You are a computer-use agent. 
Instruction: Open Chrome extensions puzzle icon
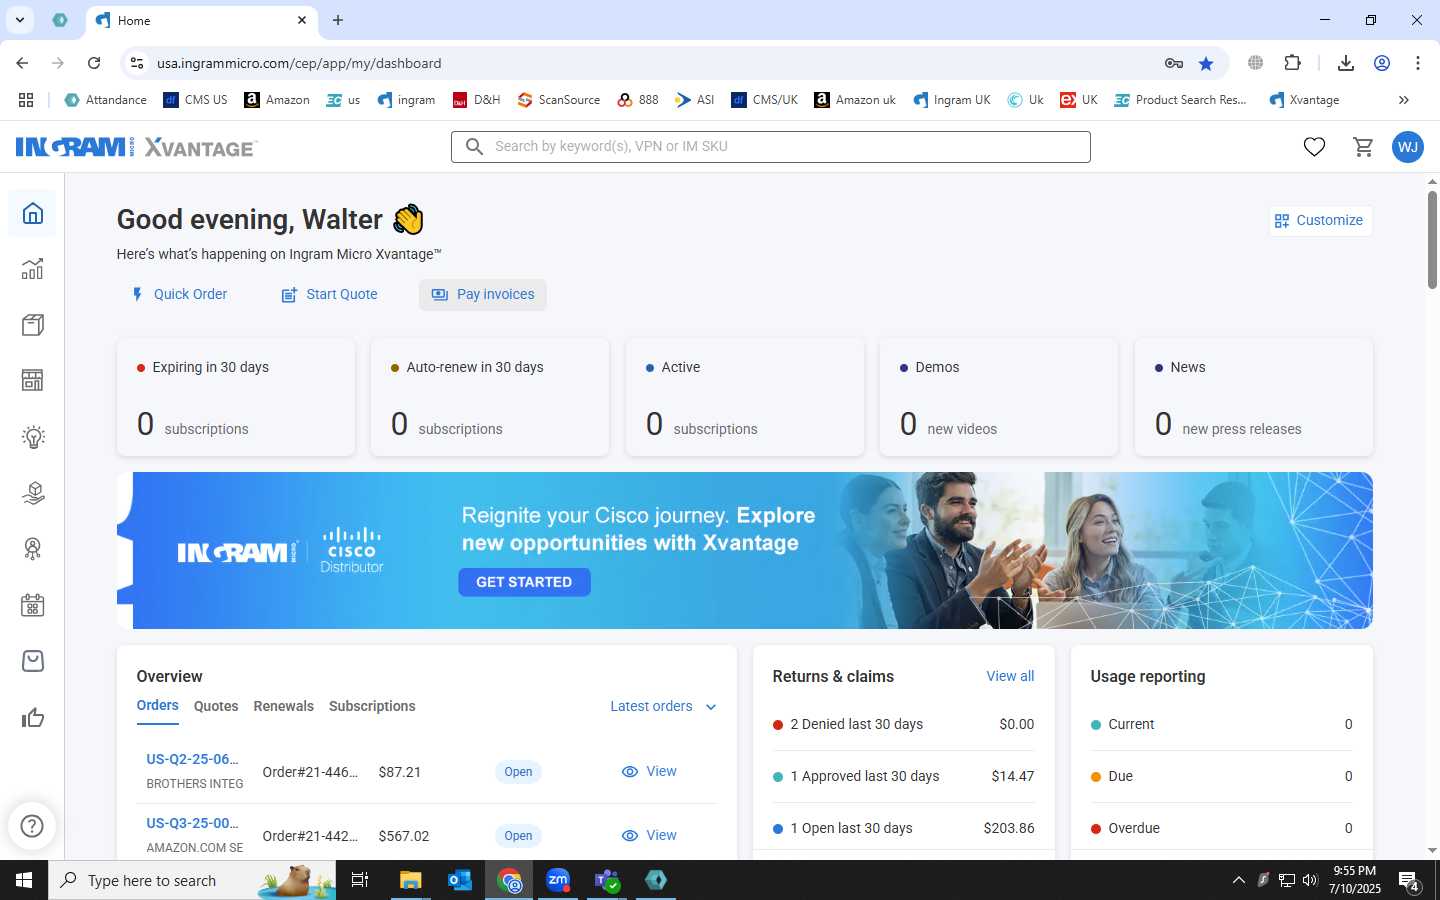[x=1292, y=63]
